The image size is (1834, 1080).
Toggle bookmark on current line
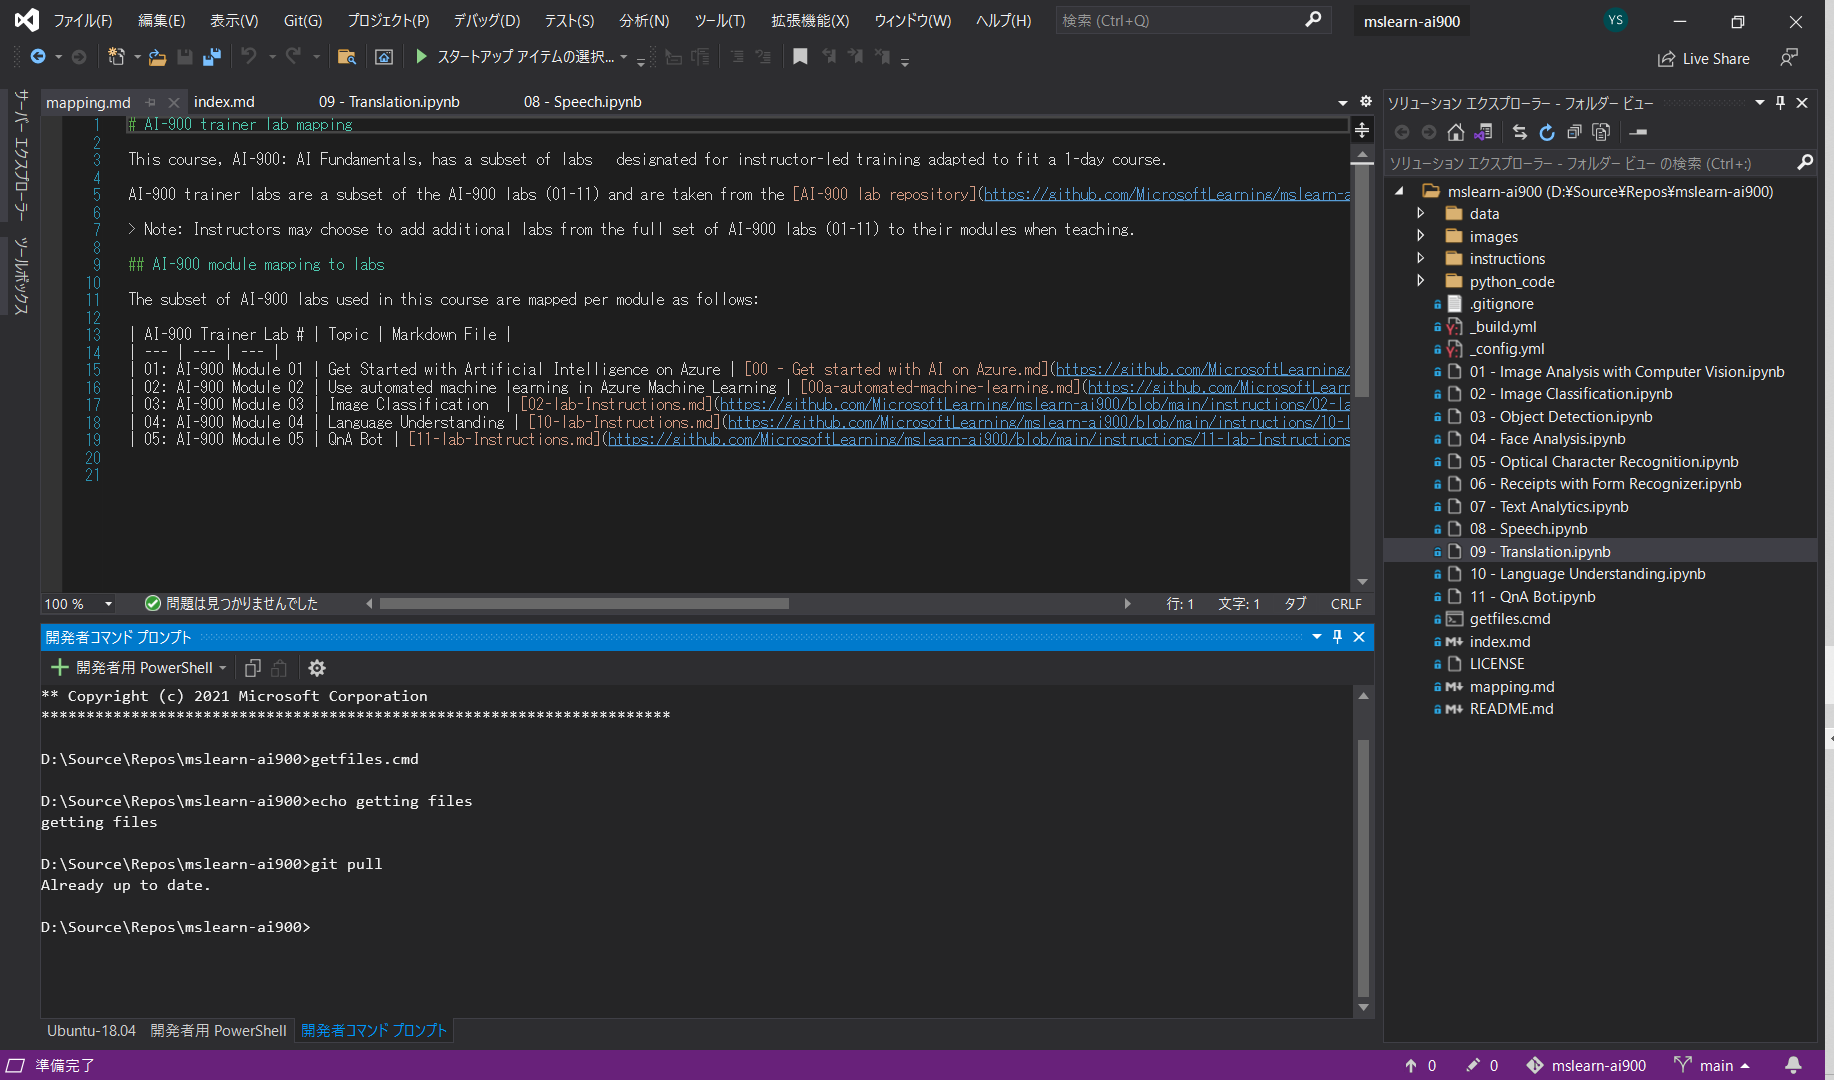(800, 57)
